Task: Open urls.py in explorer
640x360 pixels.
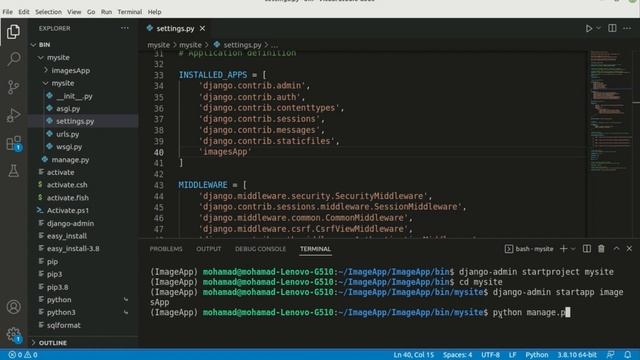Action: pyautogui.click(x=67, y=134)
